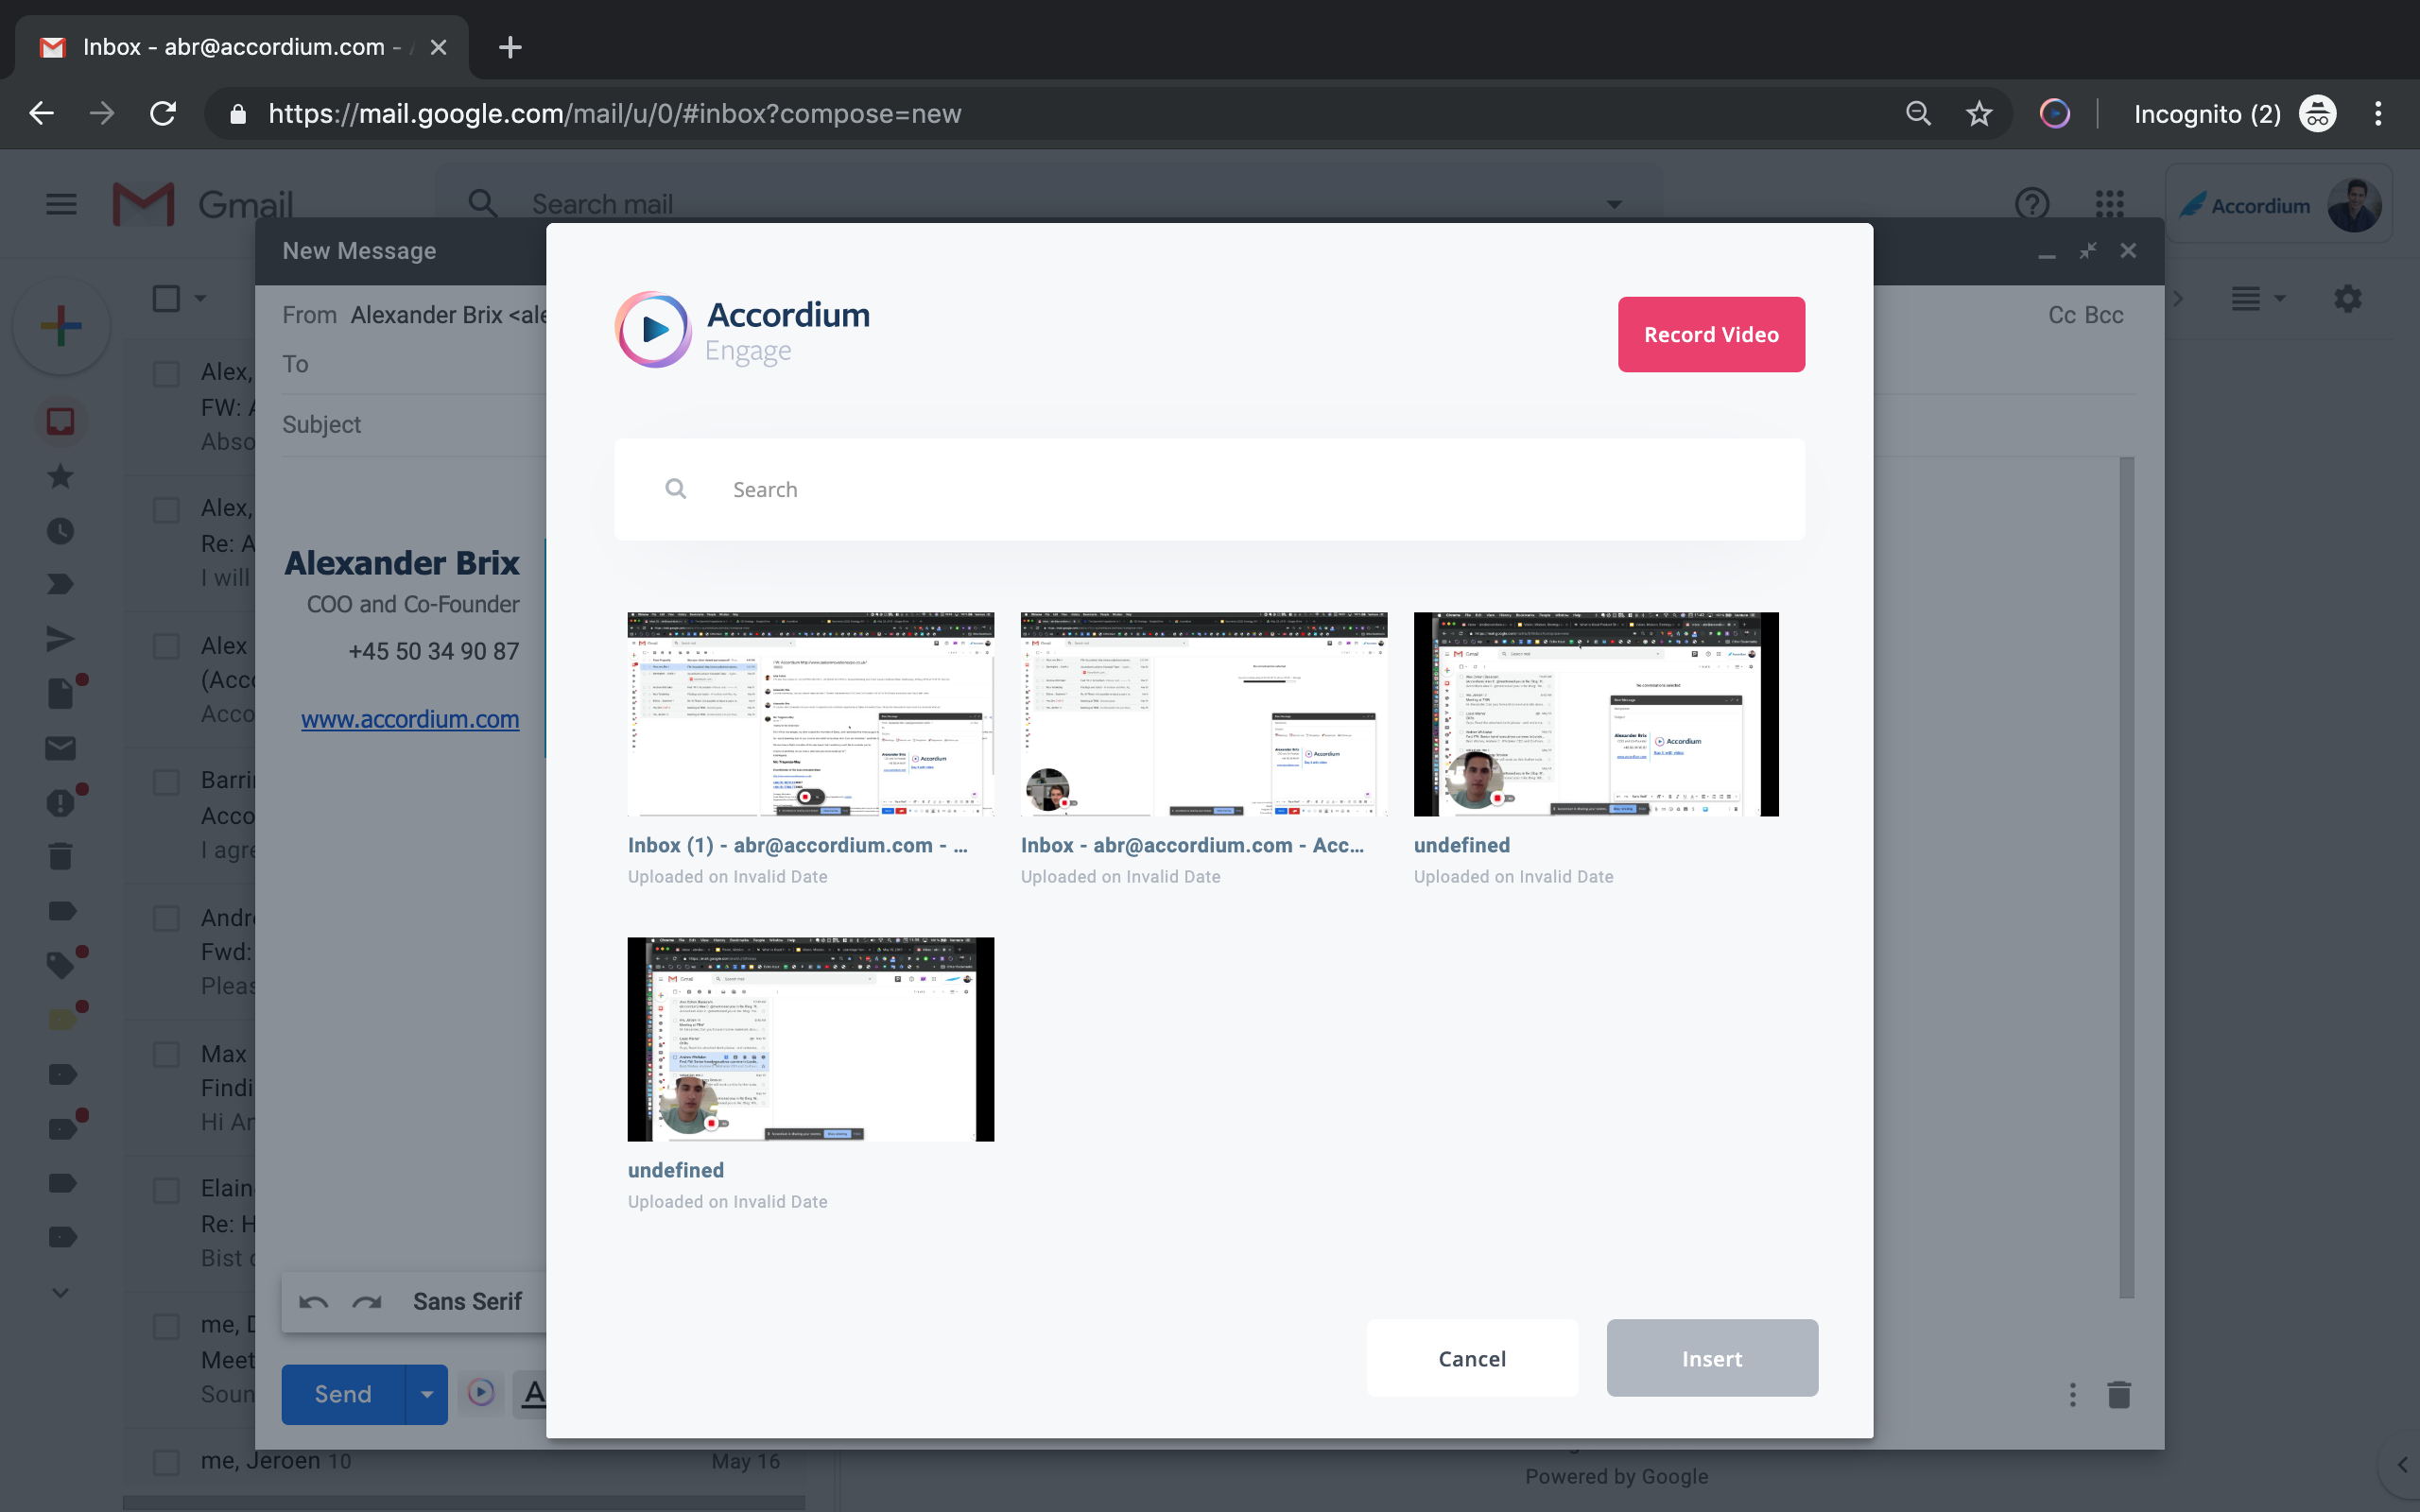Viewport: 2420px width, 1512px height.
Task: Click the Accordium extension icon in Chrome toolbar
Action: 2054,114
